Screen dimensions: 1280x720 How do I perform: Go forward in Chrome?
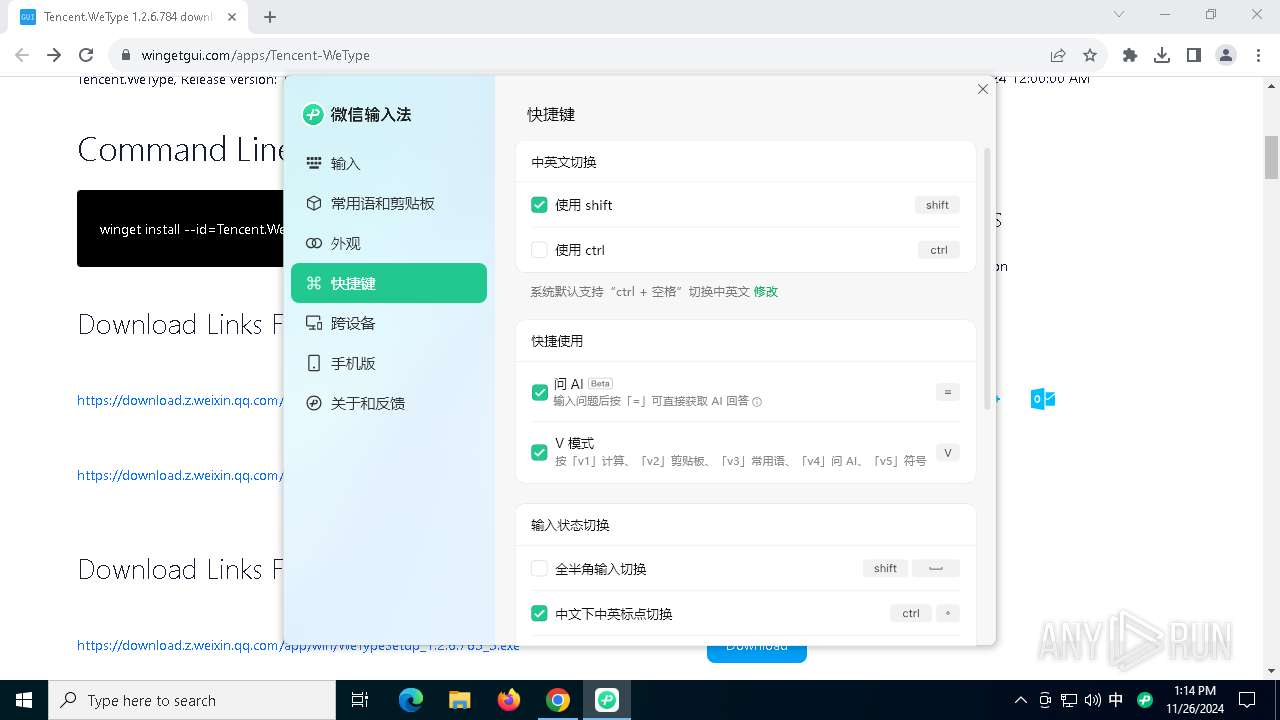[54, 55]
